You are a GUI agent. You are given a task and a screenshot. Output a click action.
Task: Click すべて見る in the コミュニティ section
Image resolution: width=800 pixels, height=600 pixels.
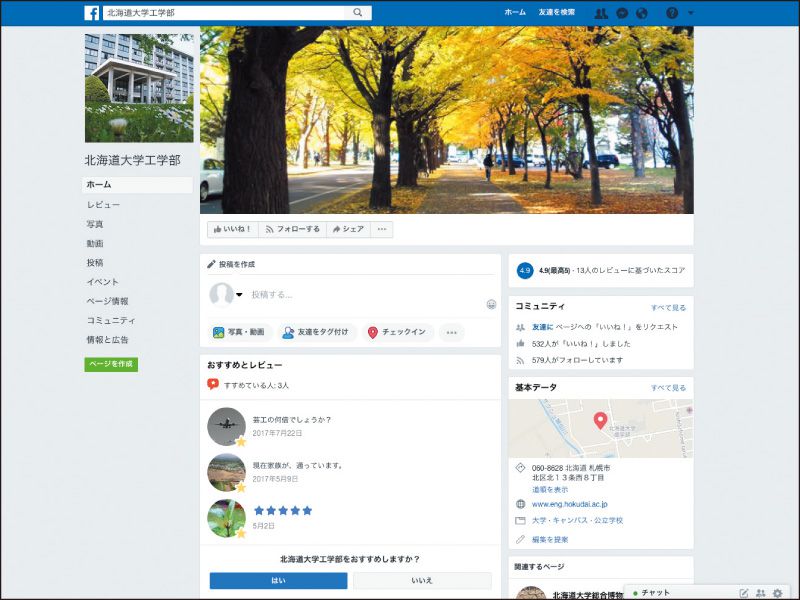[x=668, y=308]
